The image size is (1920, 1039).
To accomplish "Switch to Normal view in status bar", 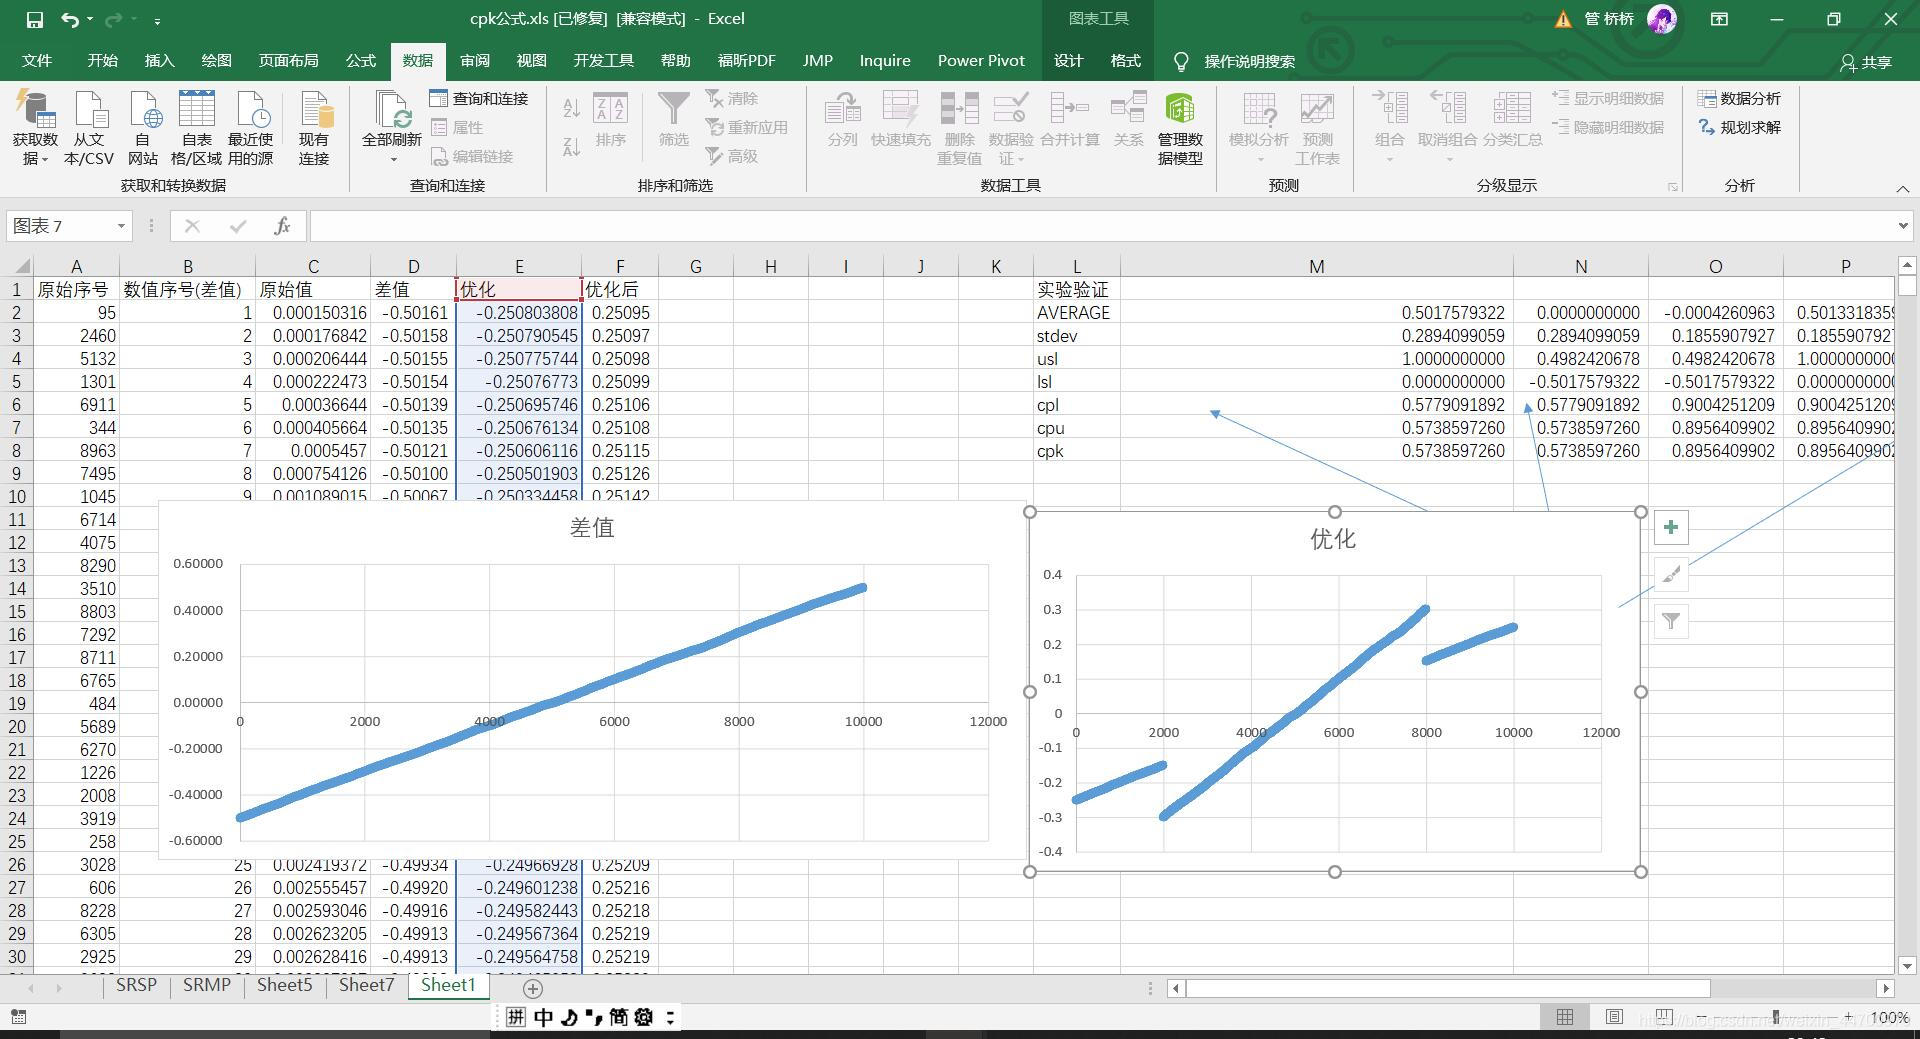I will pyautogui.click(x=1565, y=1017).
